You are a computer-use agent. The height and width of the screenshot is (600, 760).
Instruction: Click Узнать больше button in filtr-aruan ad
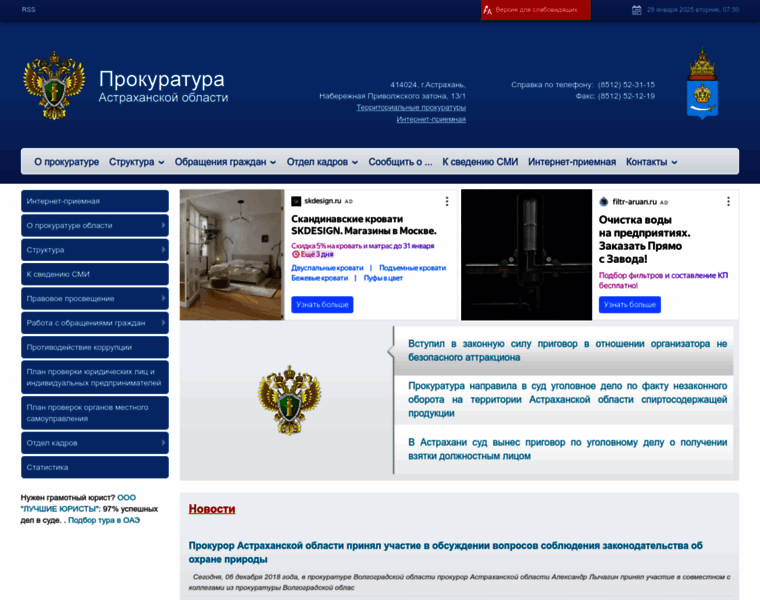[630, 305]
